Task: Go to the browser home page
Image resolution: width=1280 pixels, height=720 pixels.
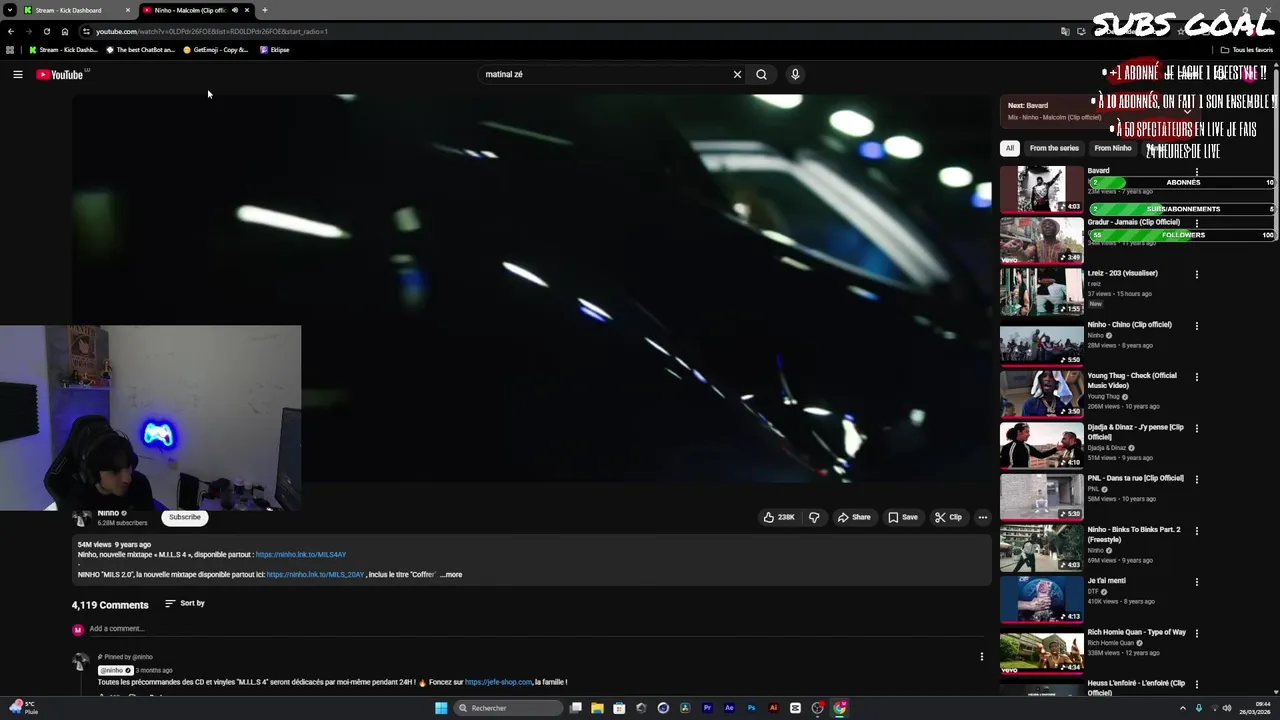Action: pos(65,31)
